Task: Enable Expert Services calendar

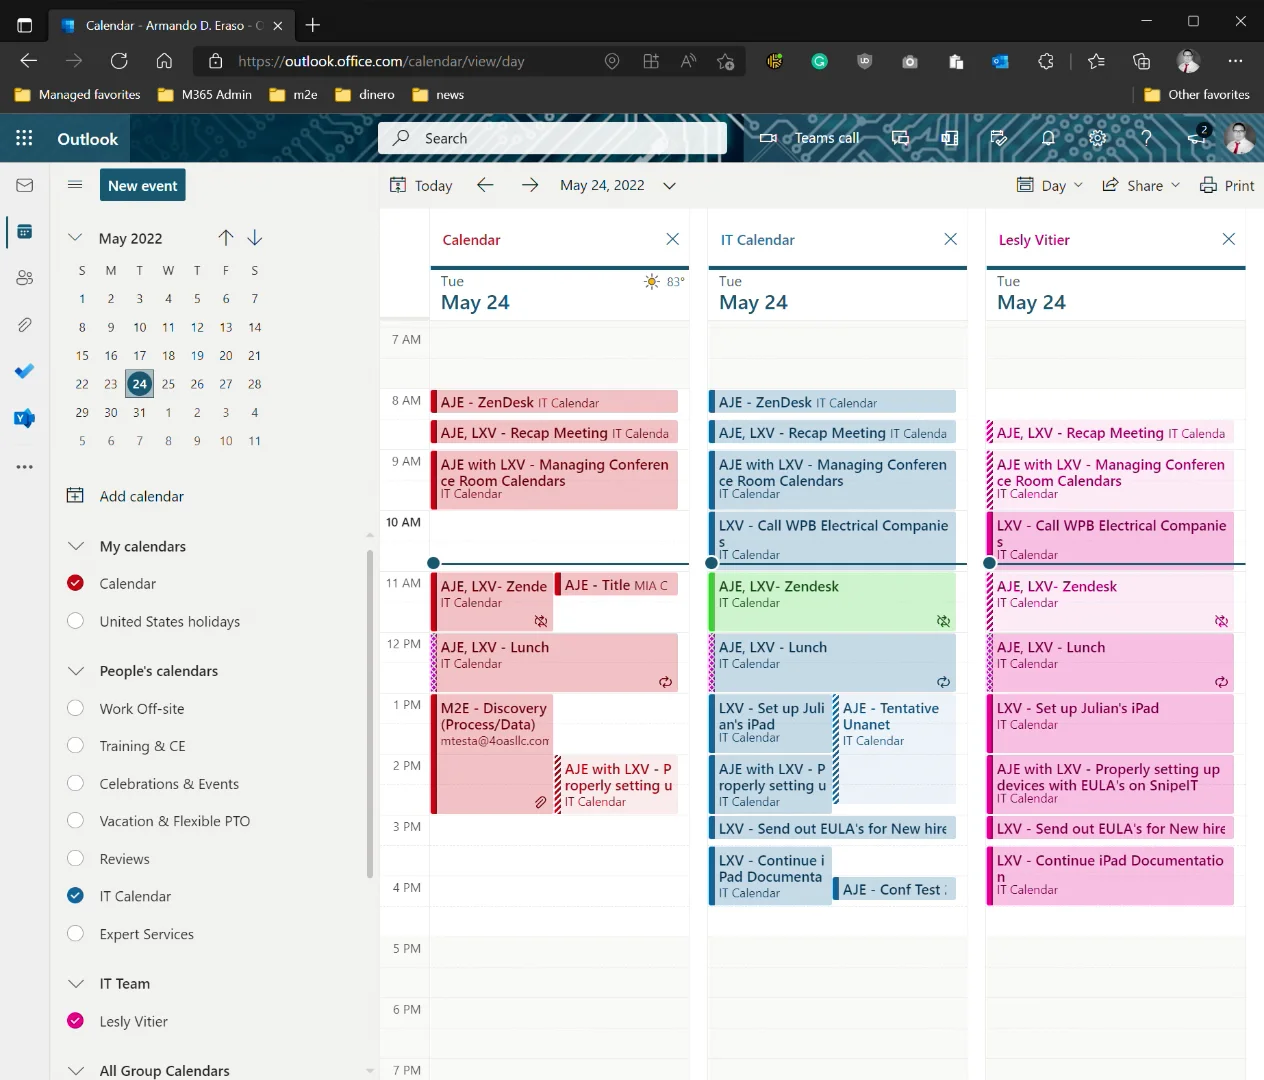Action: coord(75,933)
